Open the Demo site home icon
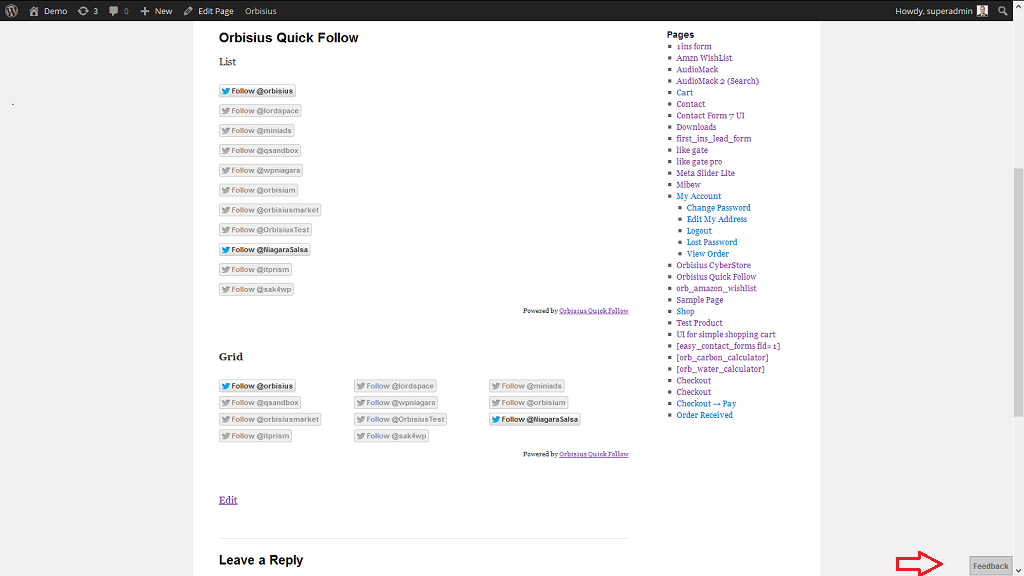1024x576 pixels. pyautogui.click(x=34, y=10)
